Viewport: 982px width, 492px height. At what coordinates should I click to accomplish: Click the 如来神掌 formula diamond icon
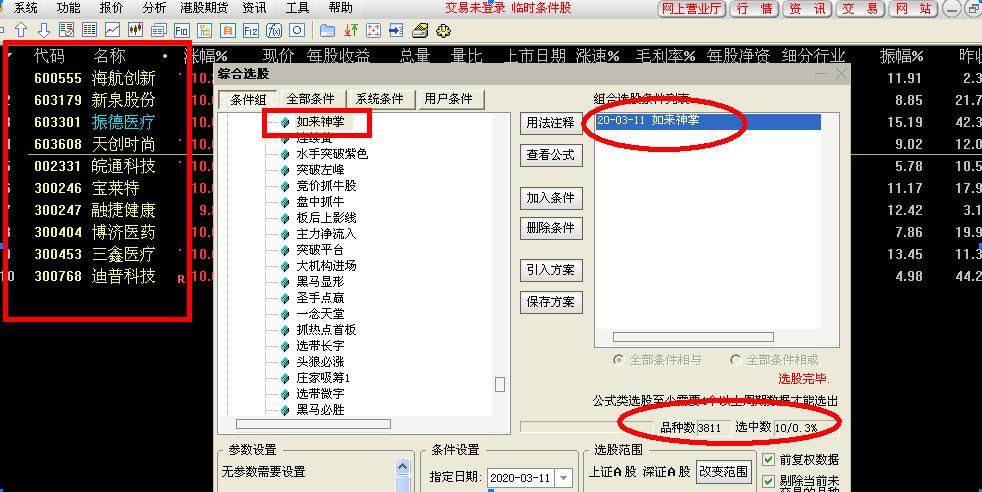pos(286,122)
